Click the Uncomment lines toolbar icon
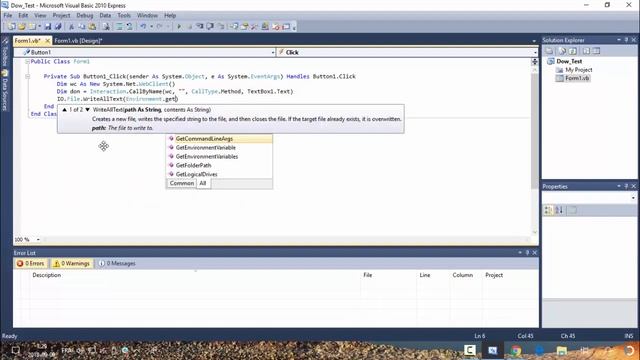 [129, 27]
